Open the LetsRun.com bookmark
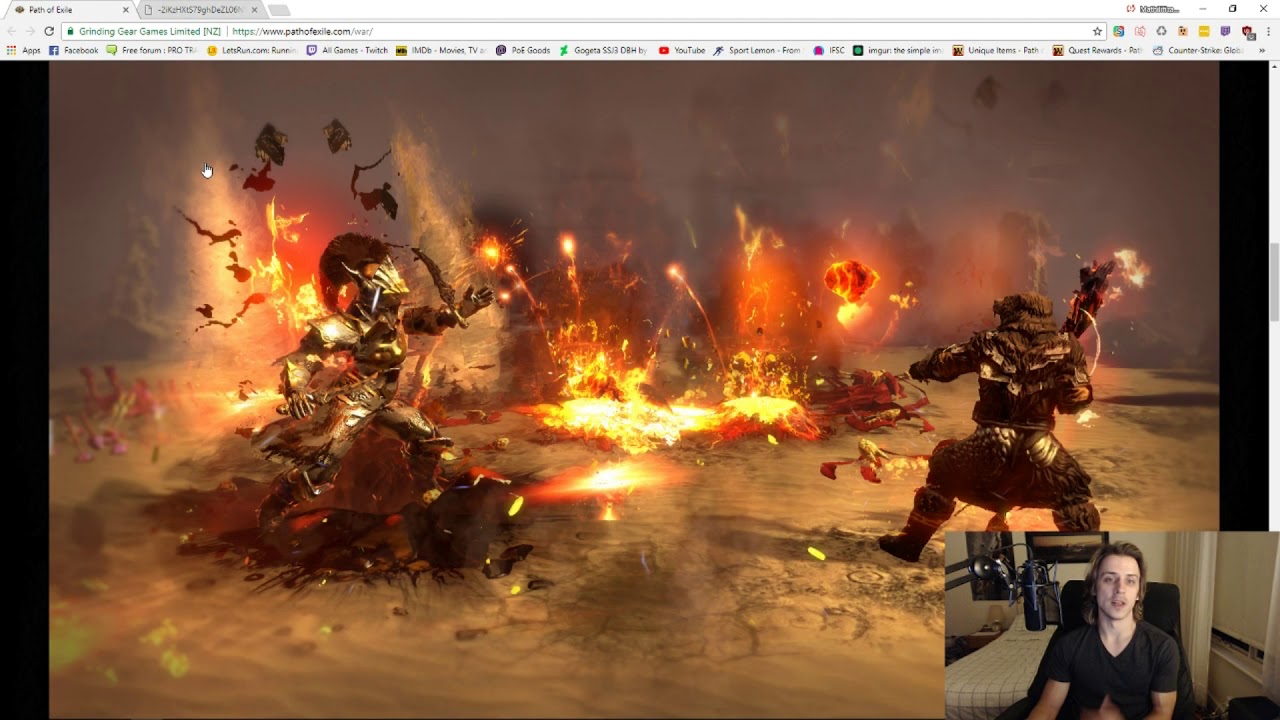 [252, 50]
